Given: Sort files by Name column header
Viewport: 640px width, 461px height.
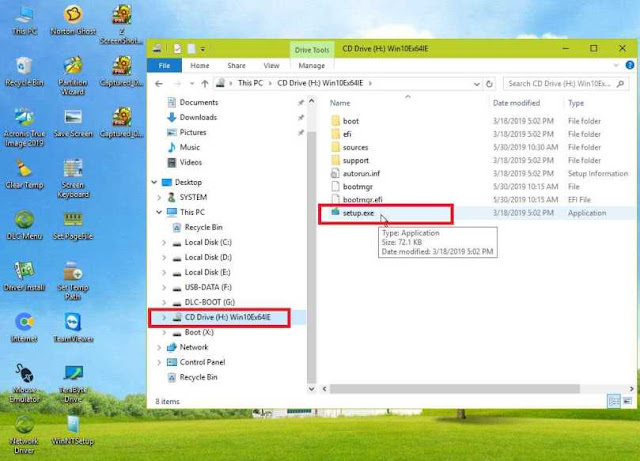Looking at the screenshot, I should [340, 103].
